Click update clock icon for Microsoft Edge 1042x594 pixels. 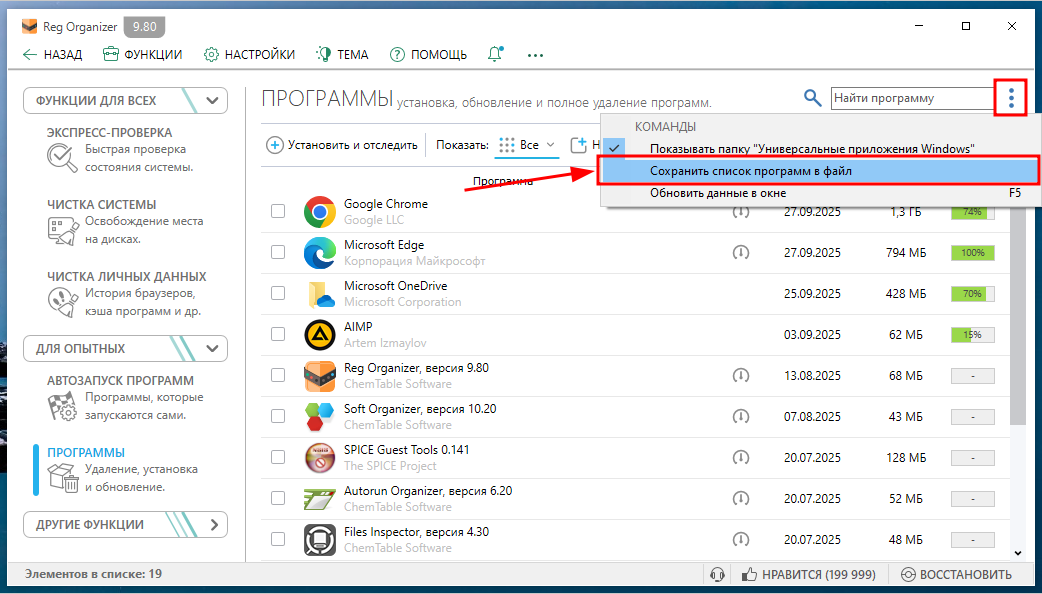(740, 253)
